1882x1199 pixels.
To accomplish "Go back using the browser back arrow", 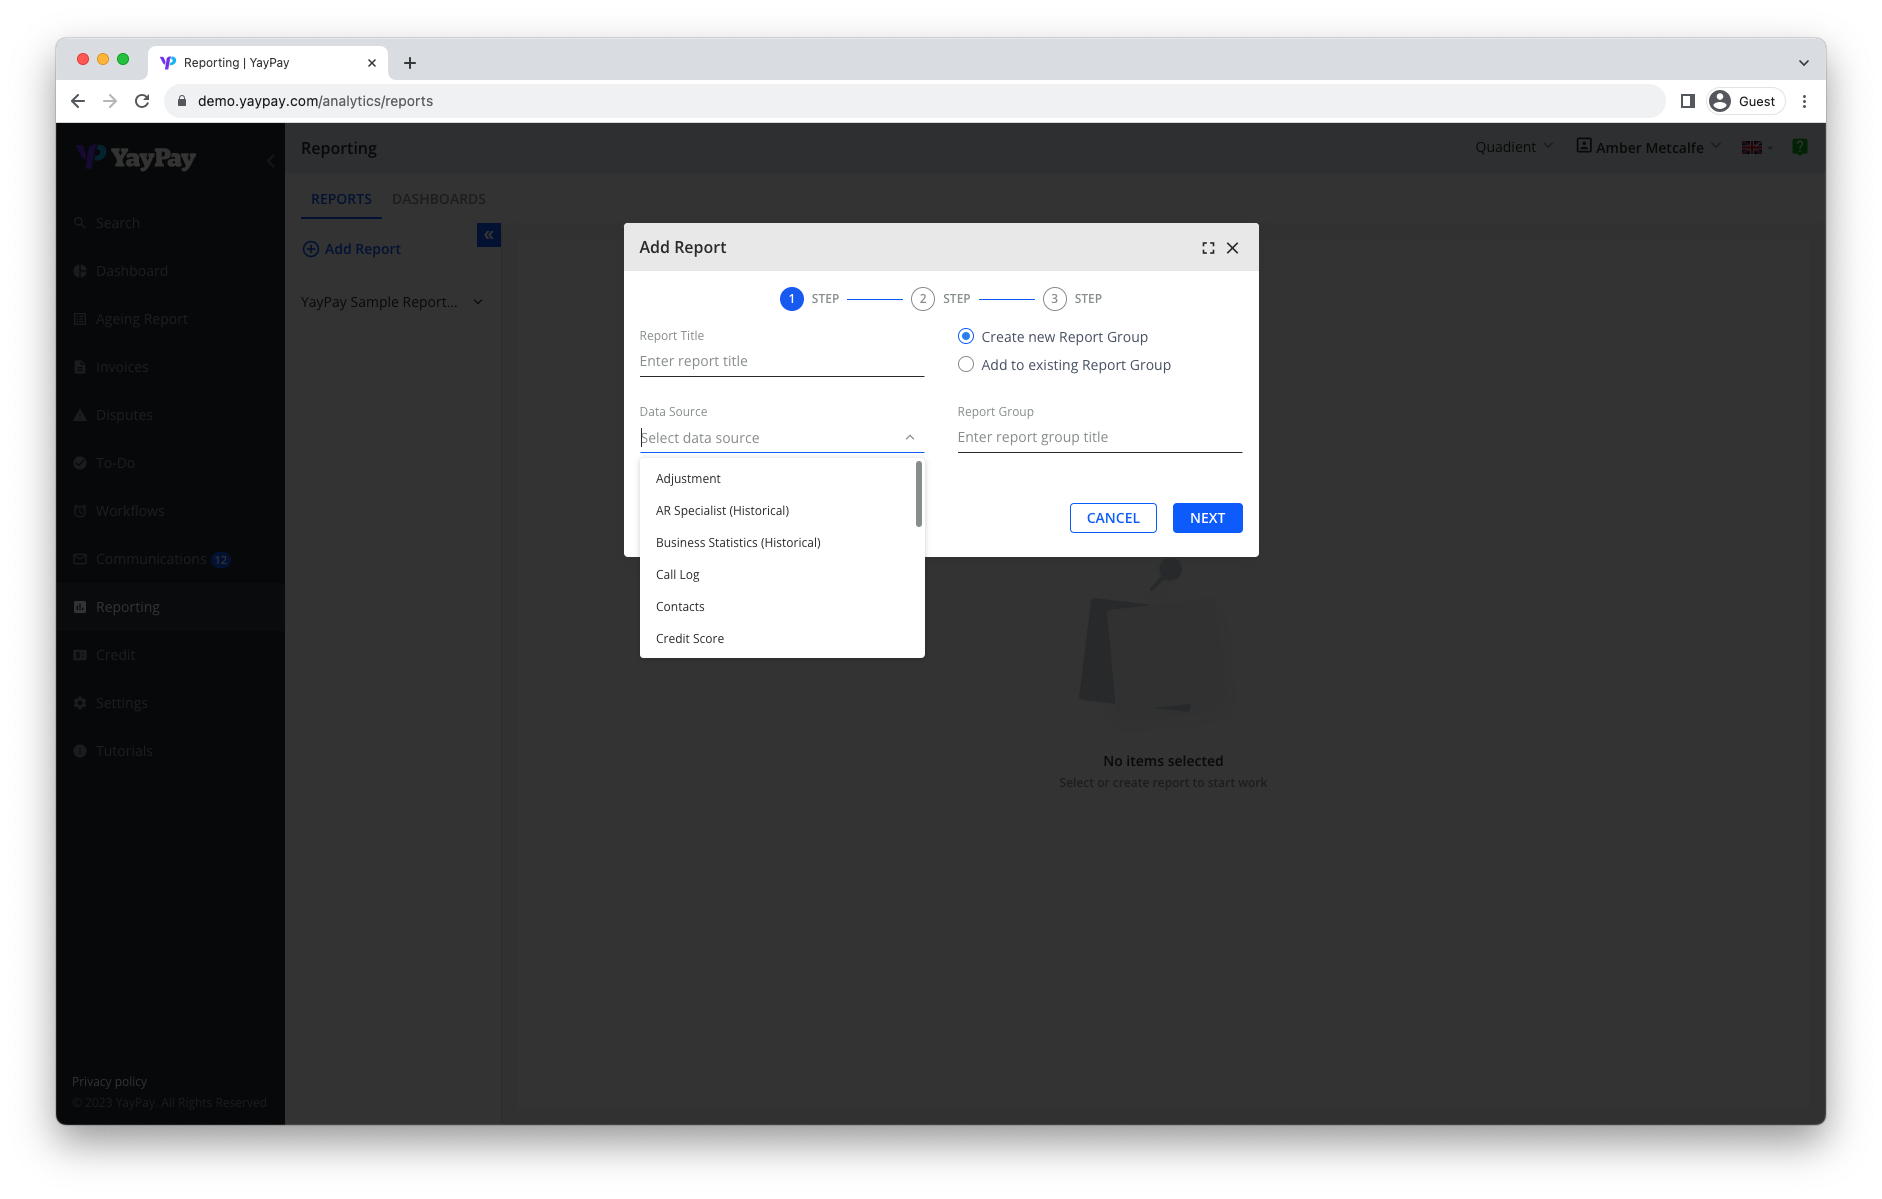I will (x=78, y=101).
